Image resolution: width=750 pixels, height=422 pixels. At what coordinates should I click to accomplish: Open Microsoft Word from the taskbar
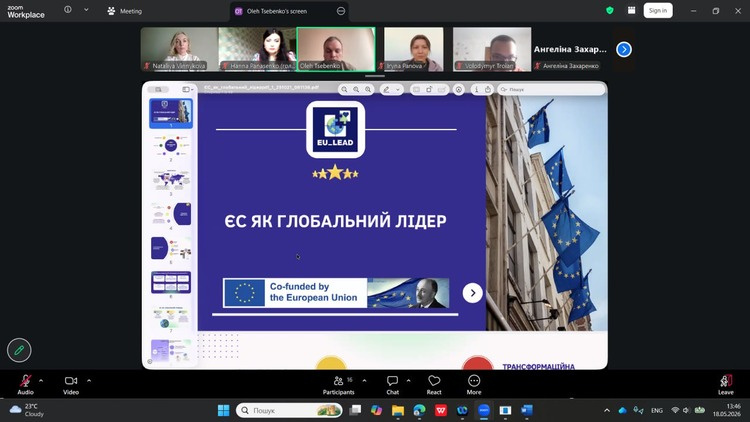pos(527,410)
